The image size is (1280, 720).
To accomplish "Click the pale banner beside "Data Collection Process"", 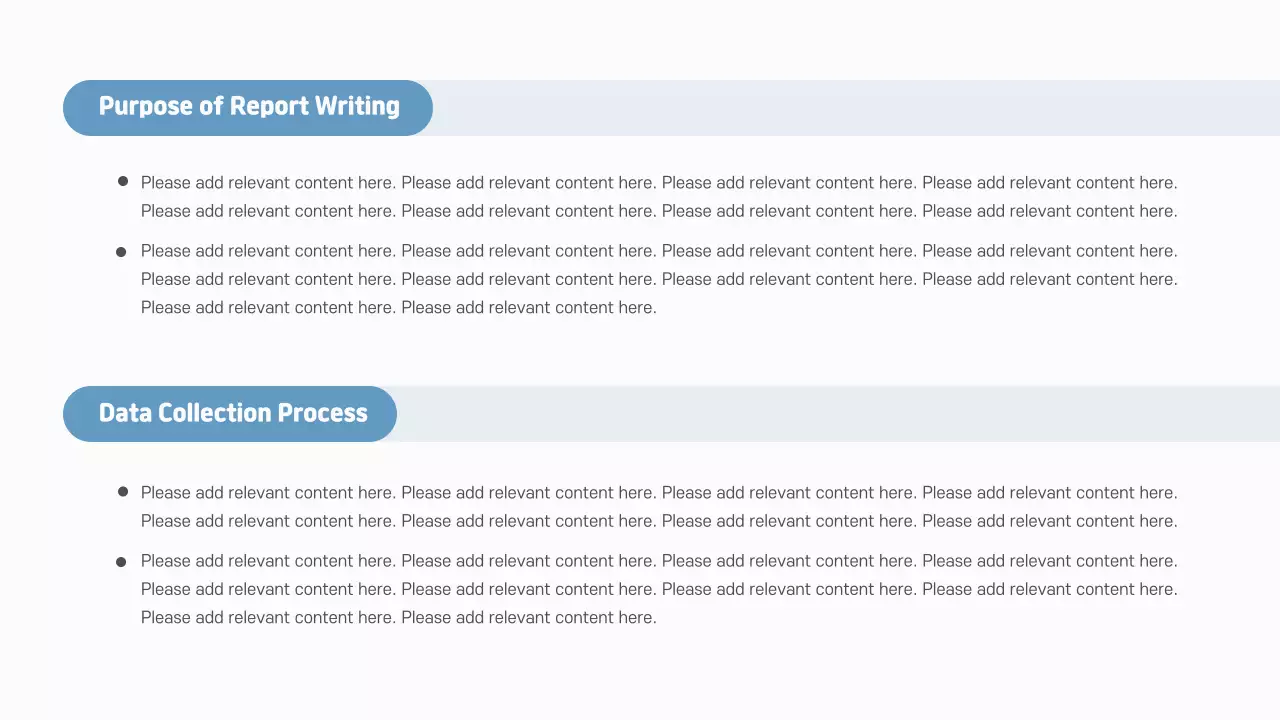I will coord(838,414).
